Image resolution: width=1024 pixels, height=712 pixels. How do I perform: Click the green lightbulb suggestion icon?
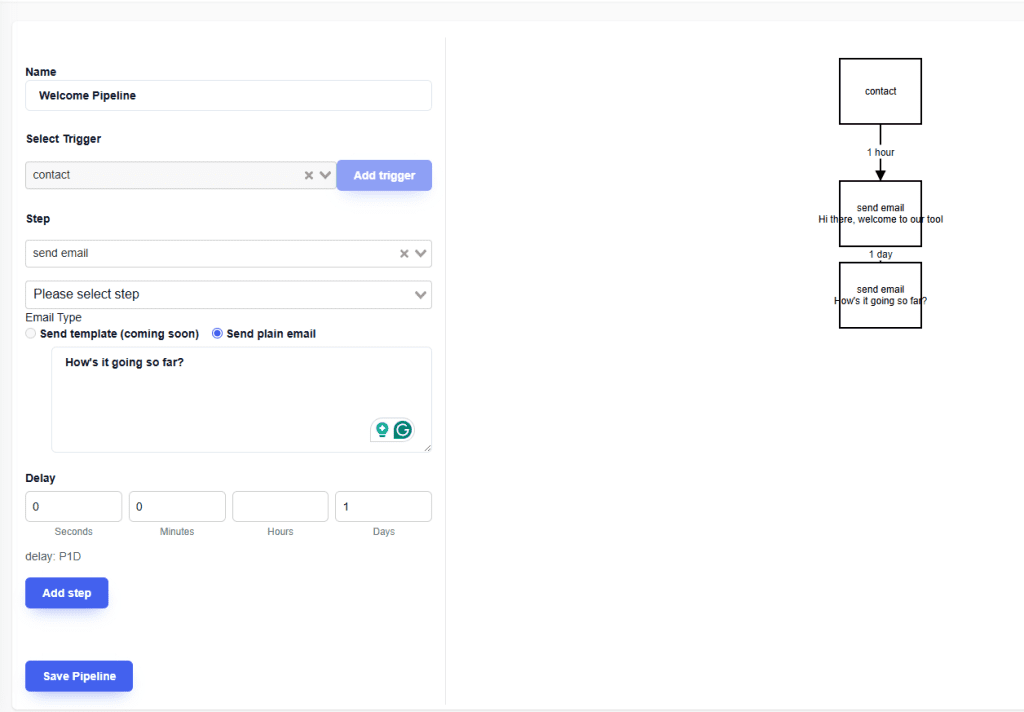[381, 430]
